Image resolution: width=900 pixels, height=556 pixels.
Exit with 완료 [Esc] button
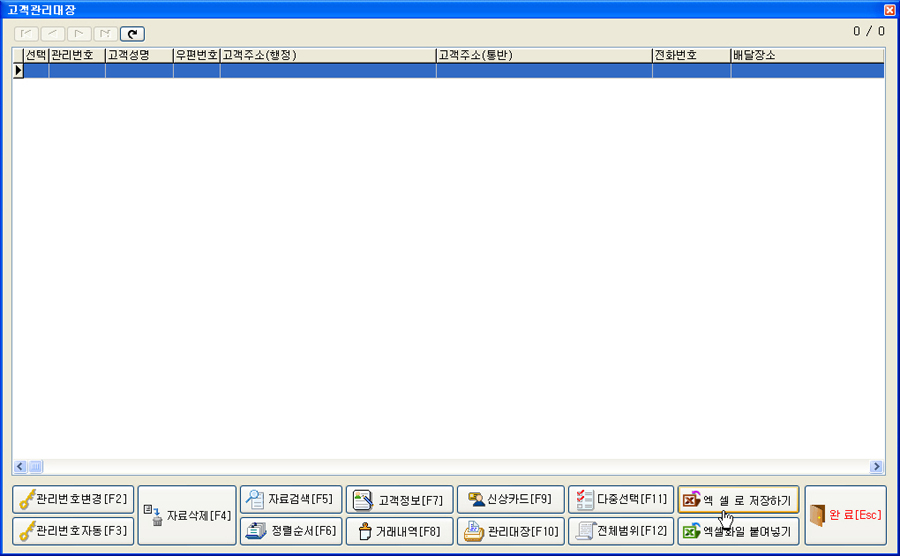[x=845, y=515]
